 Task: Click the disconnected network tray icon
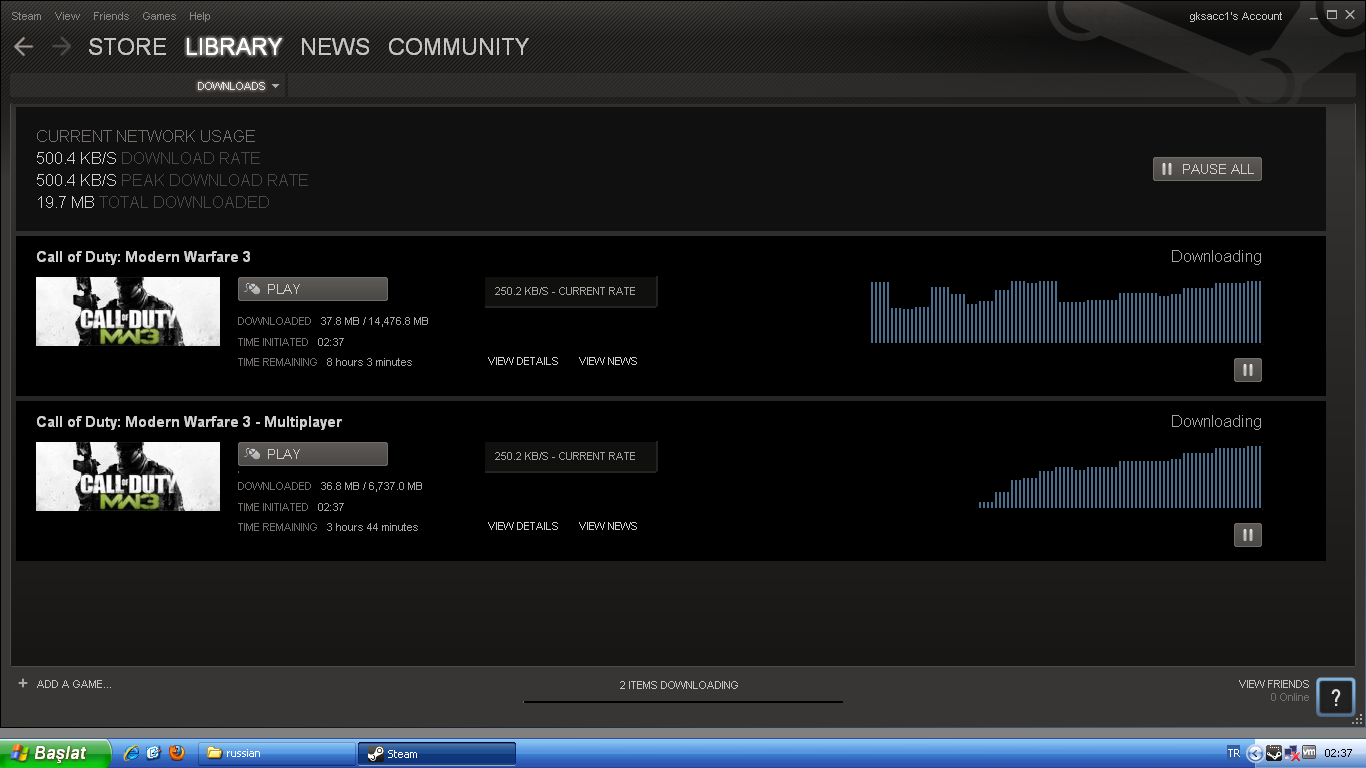1292,753
